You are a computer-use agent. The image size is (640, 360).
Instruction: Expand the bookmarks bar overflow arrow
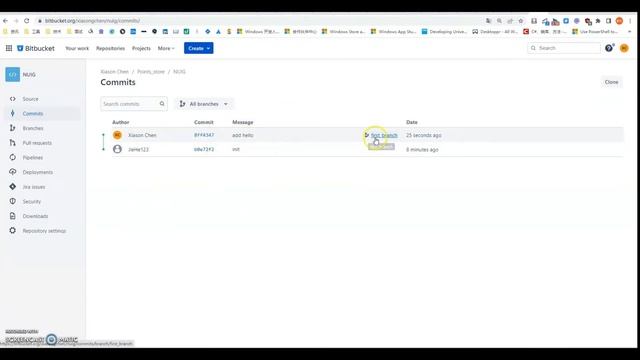coord(630,31)
